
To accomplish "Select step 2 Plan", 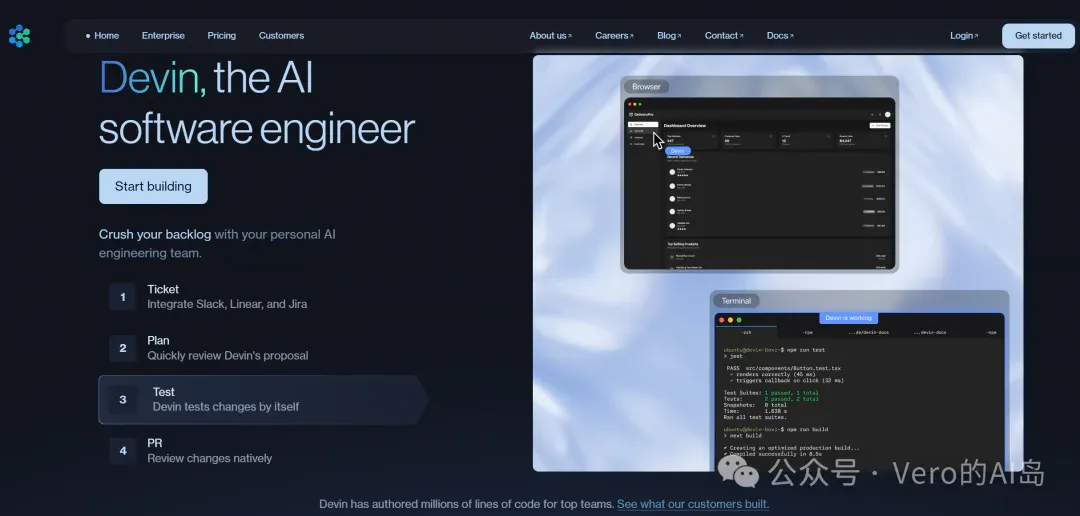I will click(262, 348).
